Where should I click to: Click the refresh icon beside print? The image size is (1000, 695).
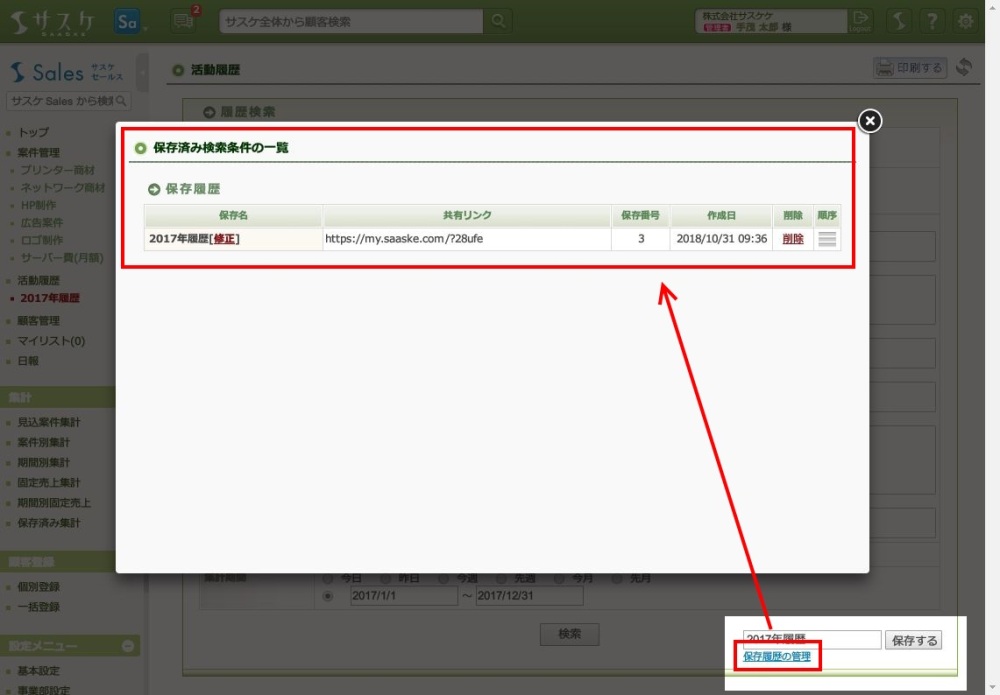964,68
